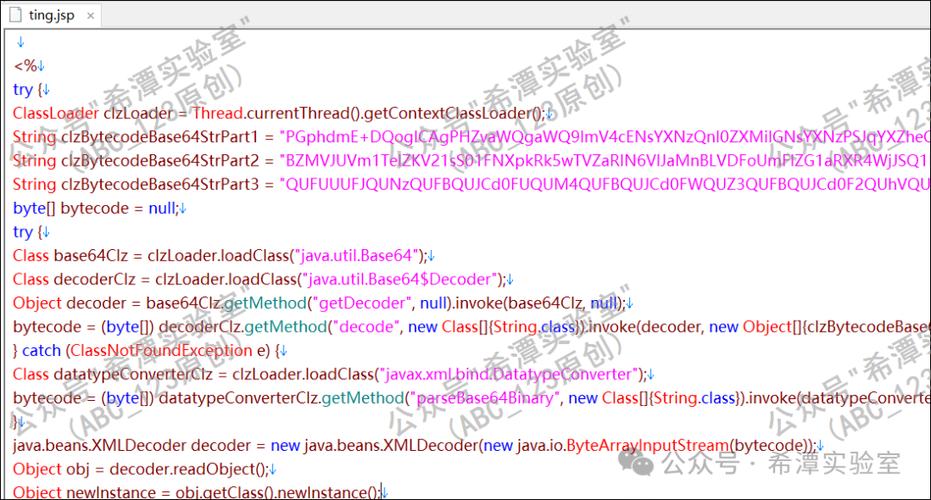Screen dimensions: 931x500
Task: Select the ting.jsp file tab
Action: (52, 15)
